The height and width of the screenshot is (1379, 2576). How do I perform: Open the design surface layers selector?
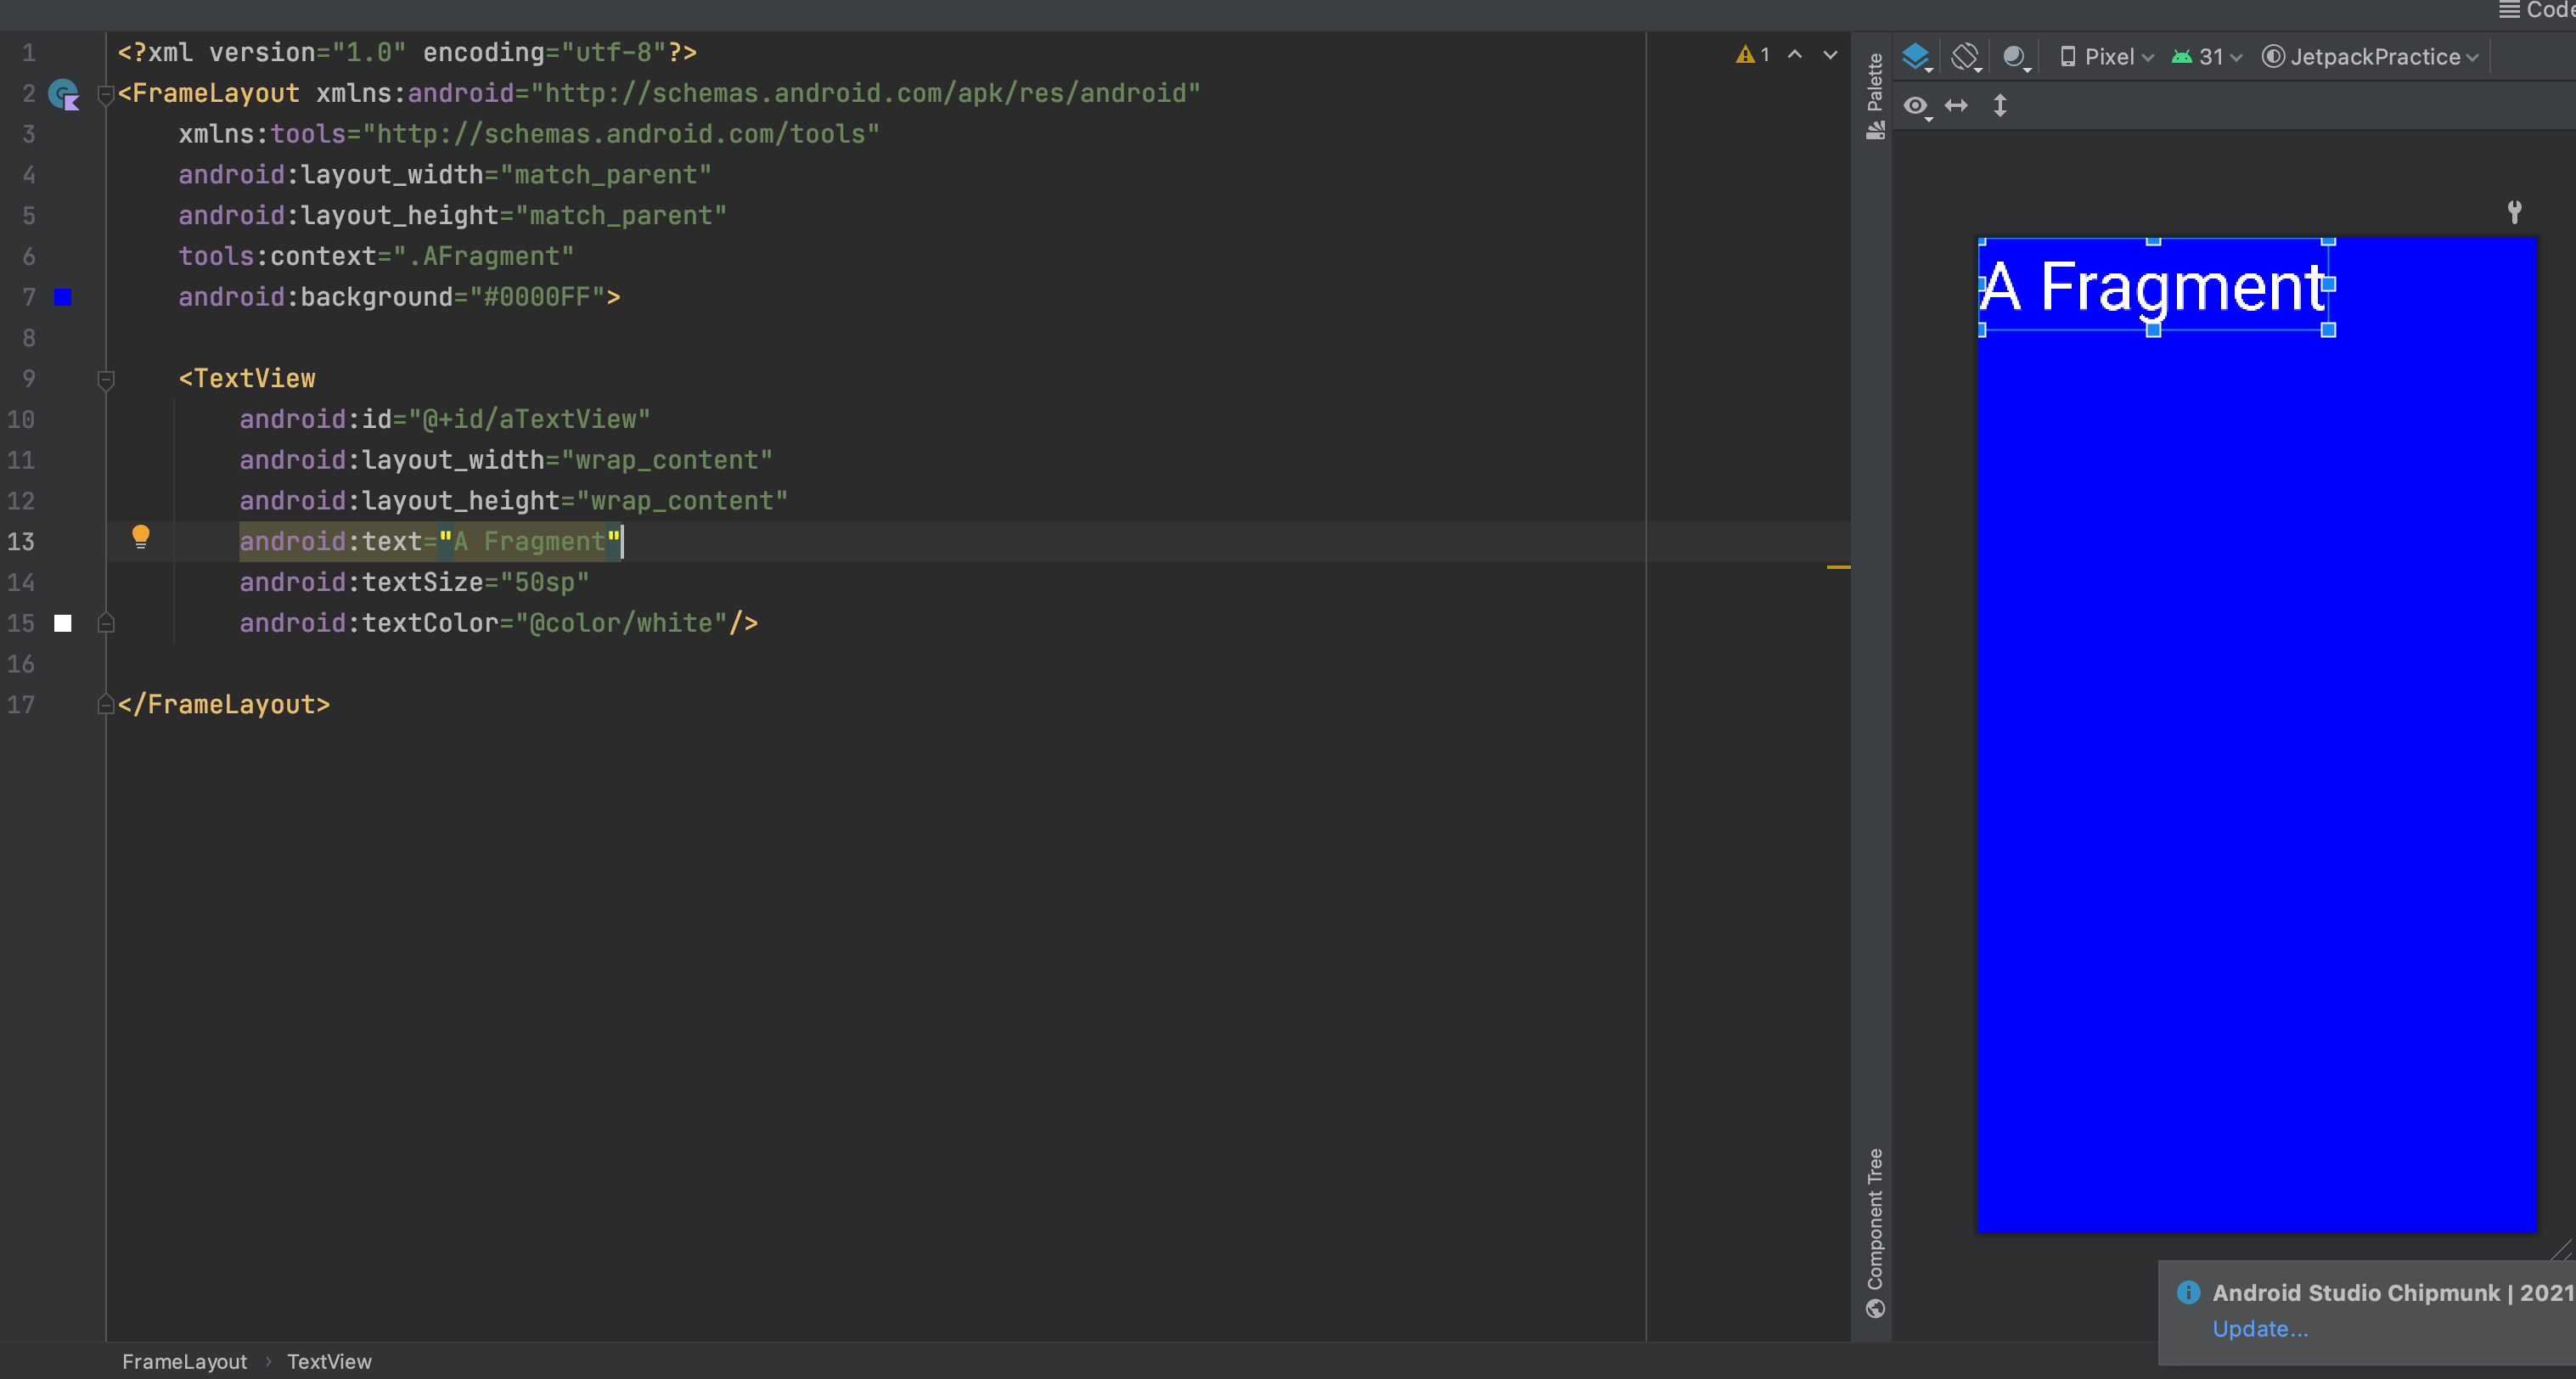(1916, 57)
